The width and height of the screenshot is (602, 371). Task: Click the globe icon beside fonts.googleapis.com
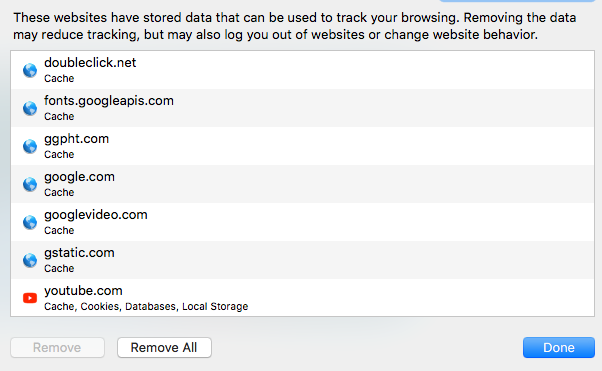[x=30, y=108]
